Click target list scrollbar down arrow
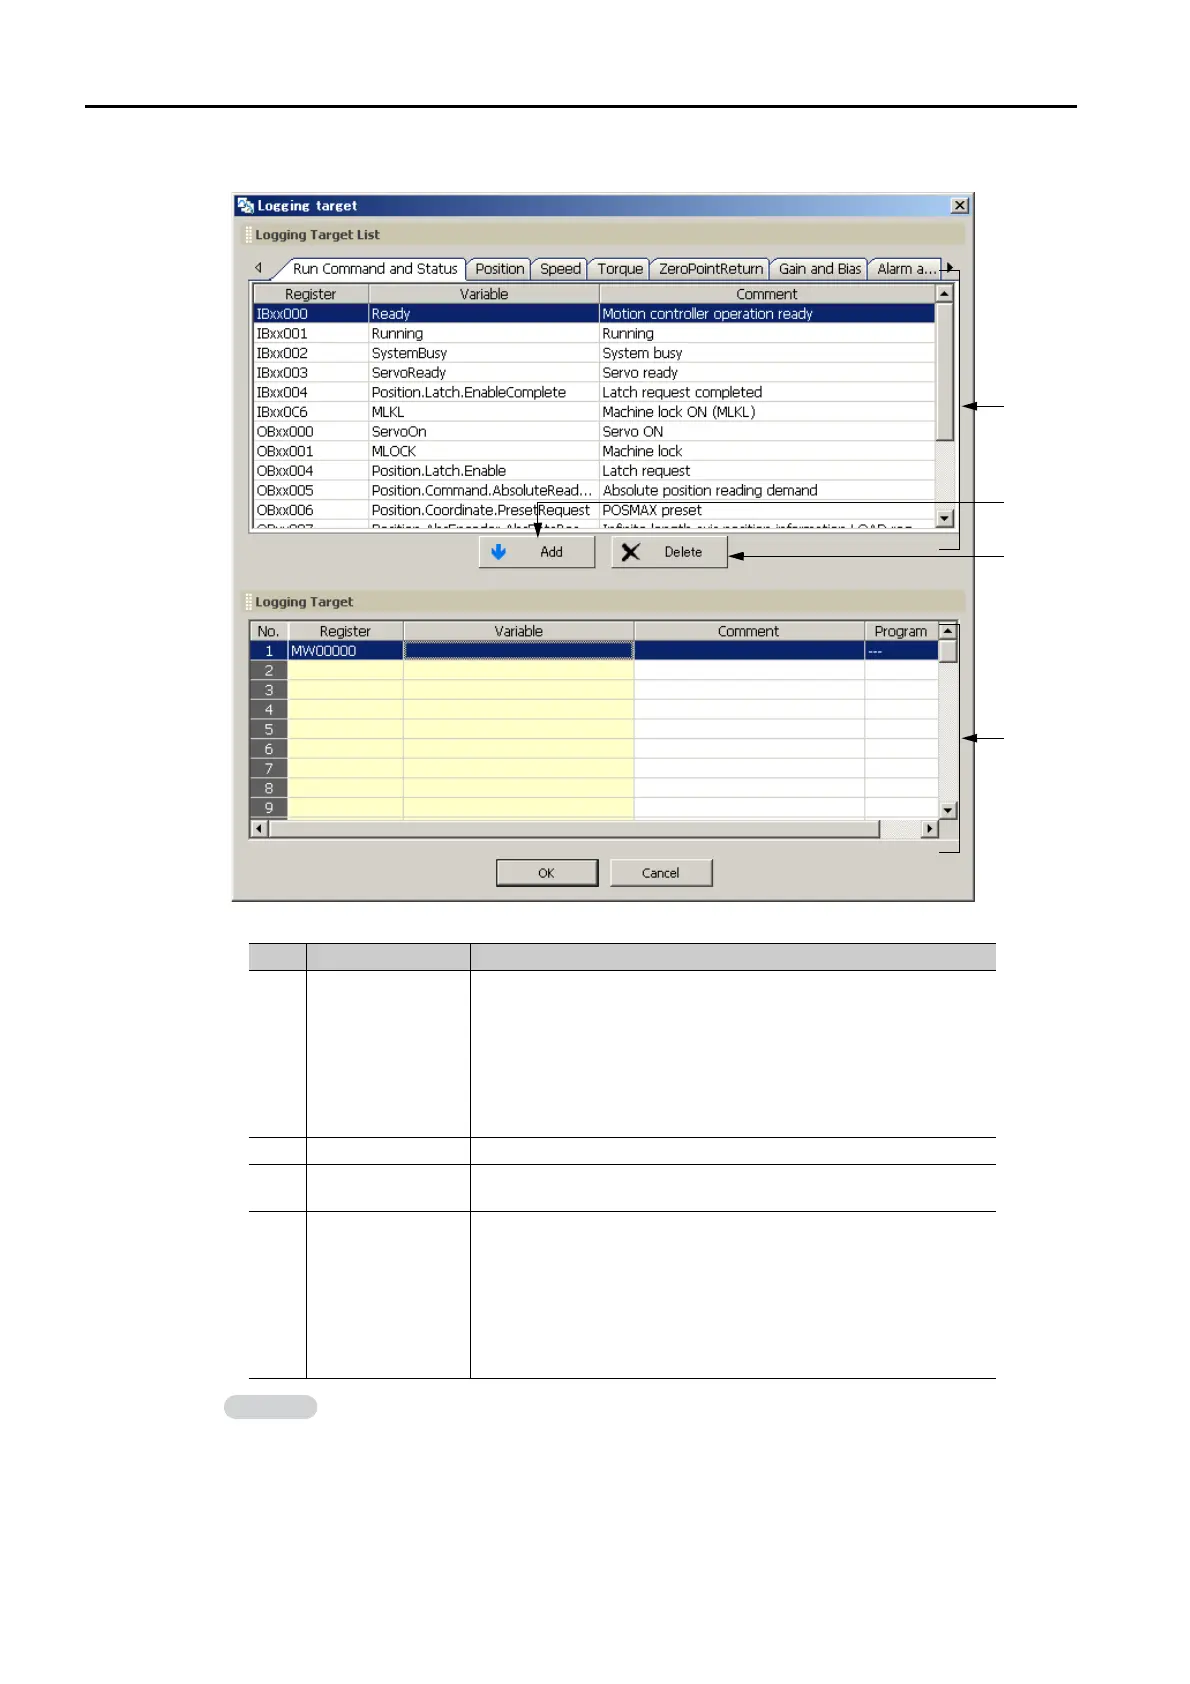The image size is (1190, 1684). pyautogui.click(x=945, y=518)
